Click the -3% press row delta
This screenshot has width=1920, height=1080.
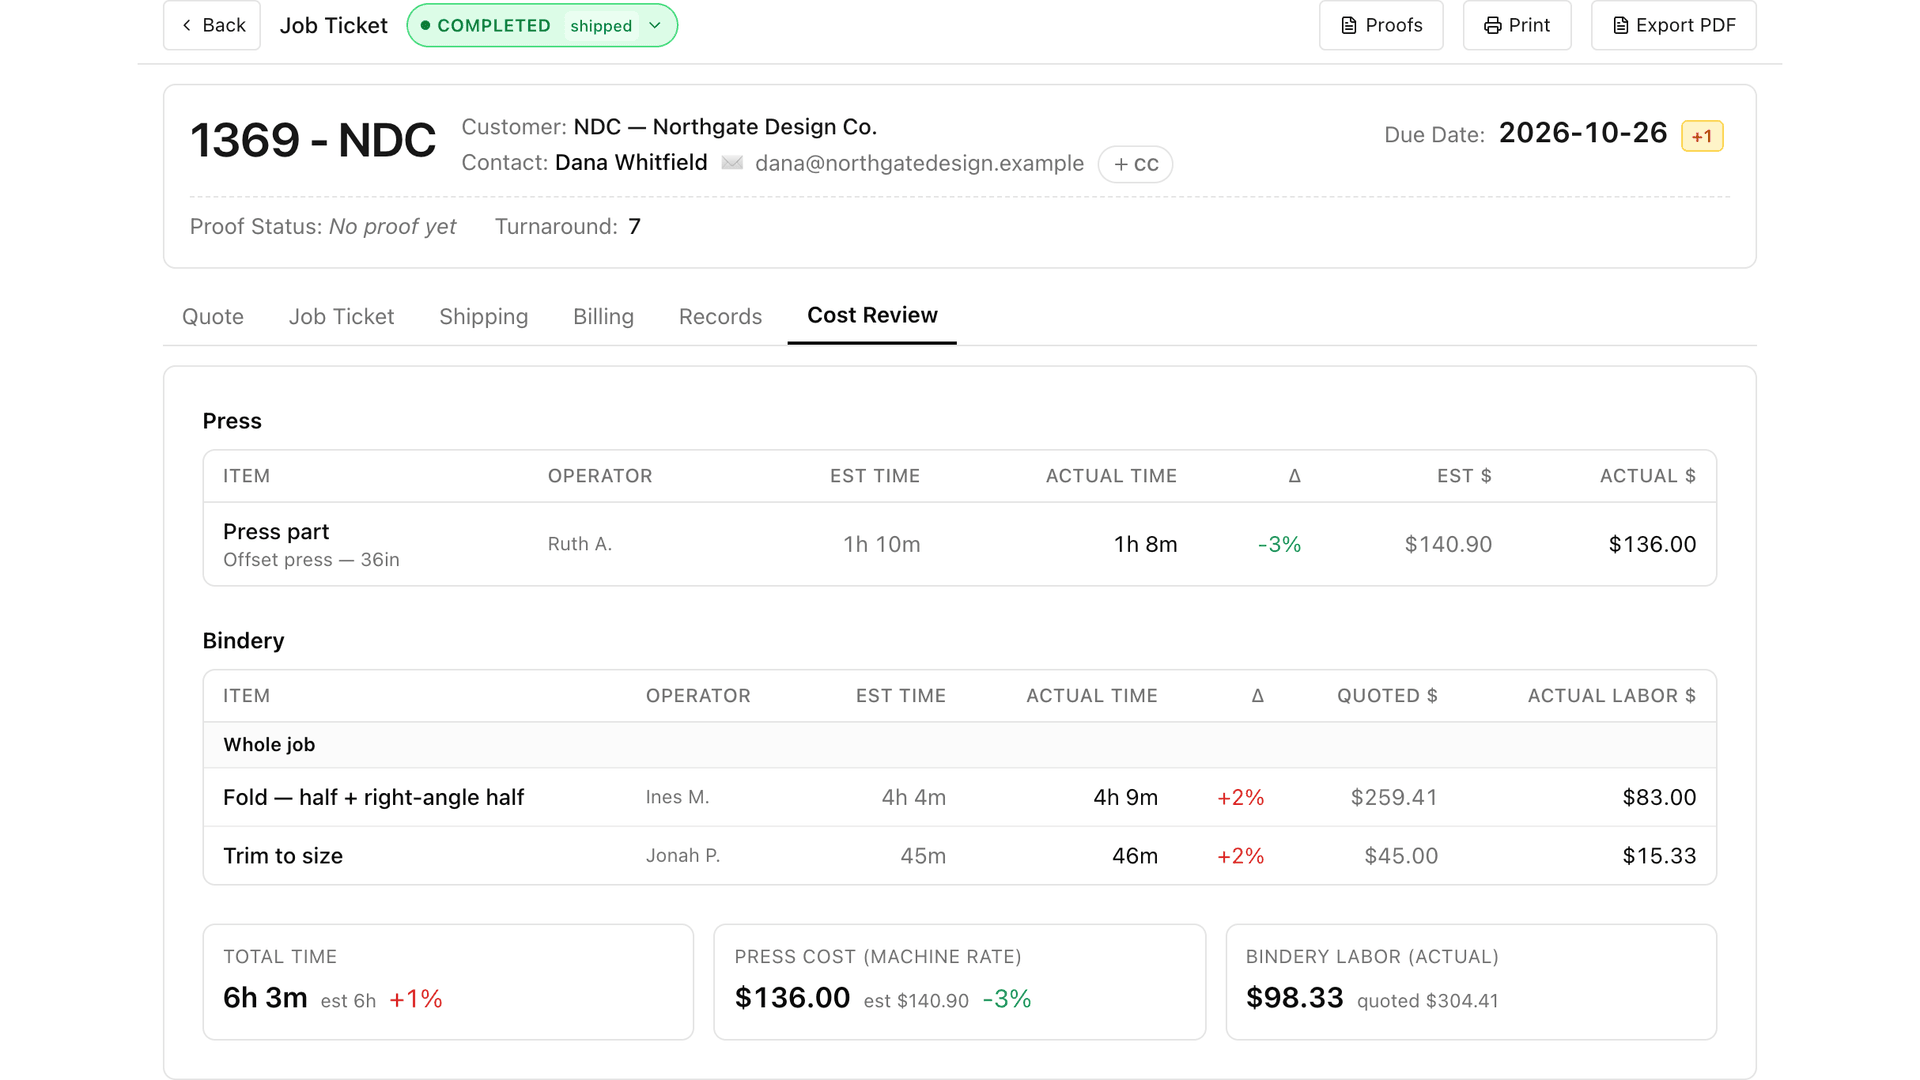point(1279,544)
